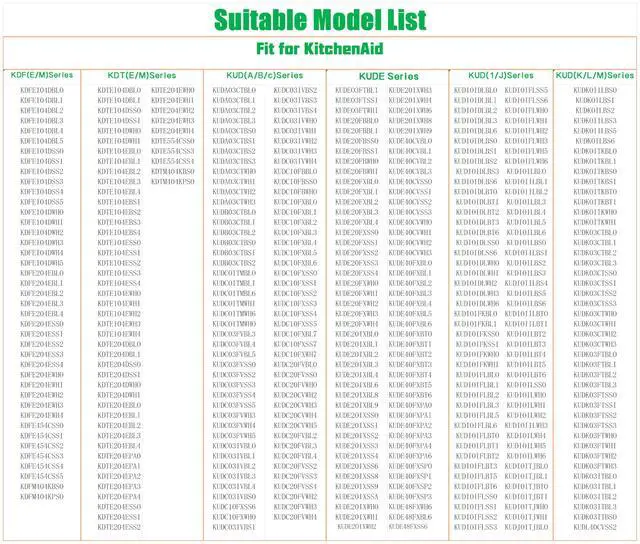Click model number KDTE204EPA4

click(119, 497)
